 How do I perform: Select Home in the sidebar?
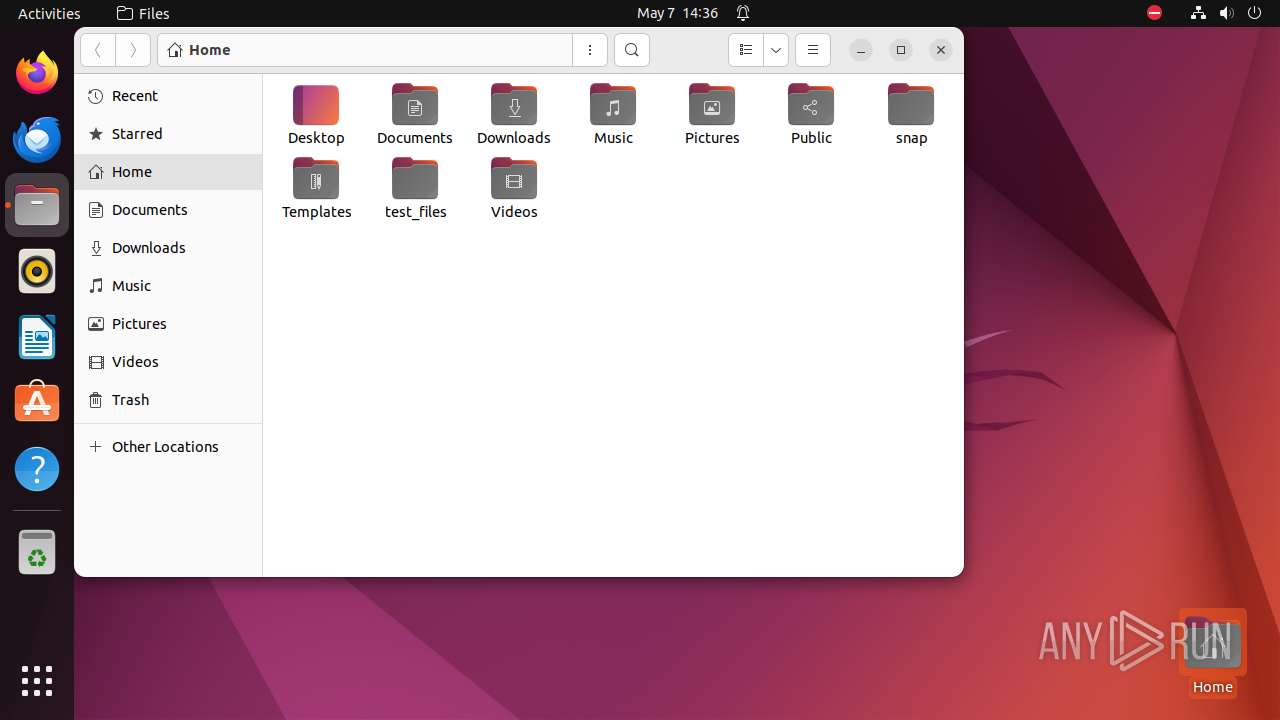point(168,172)
